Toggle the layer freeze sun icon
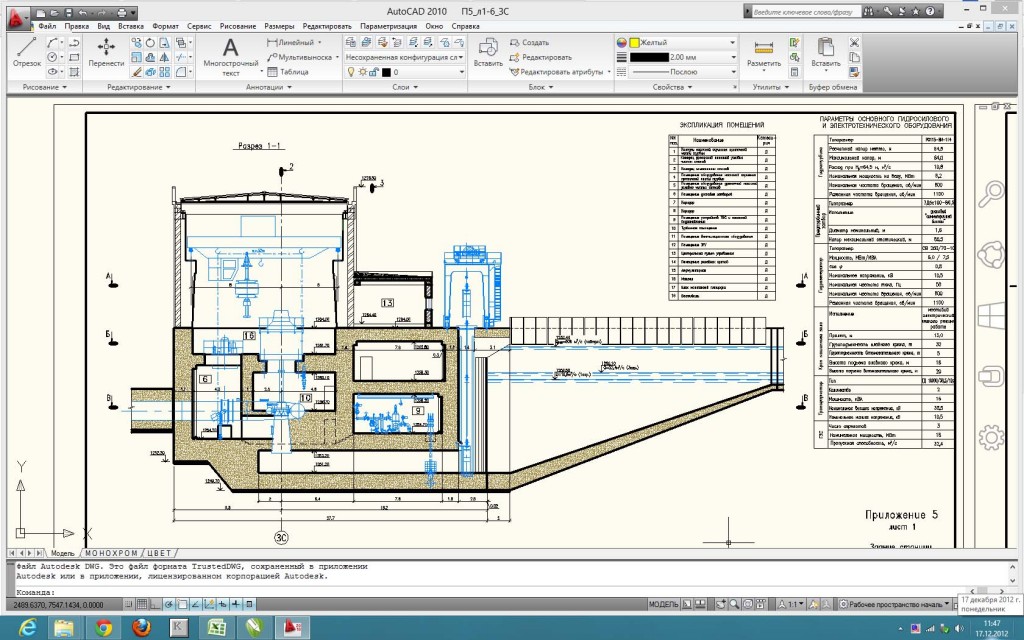This screenshot has width=1024, height=640. click(x=362, y=72)
